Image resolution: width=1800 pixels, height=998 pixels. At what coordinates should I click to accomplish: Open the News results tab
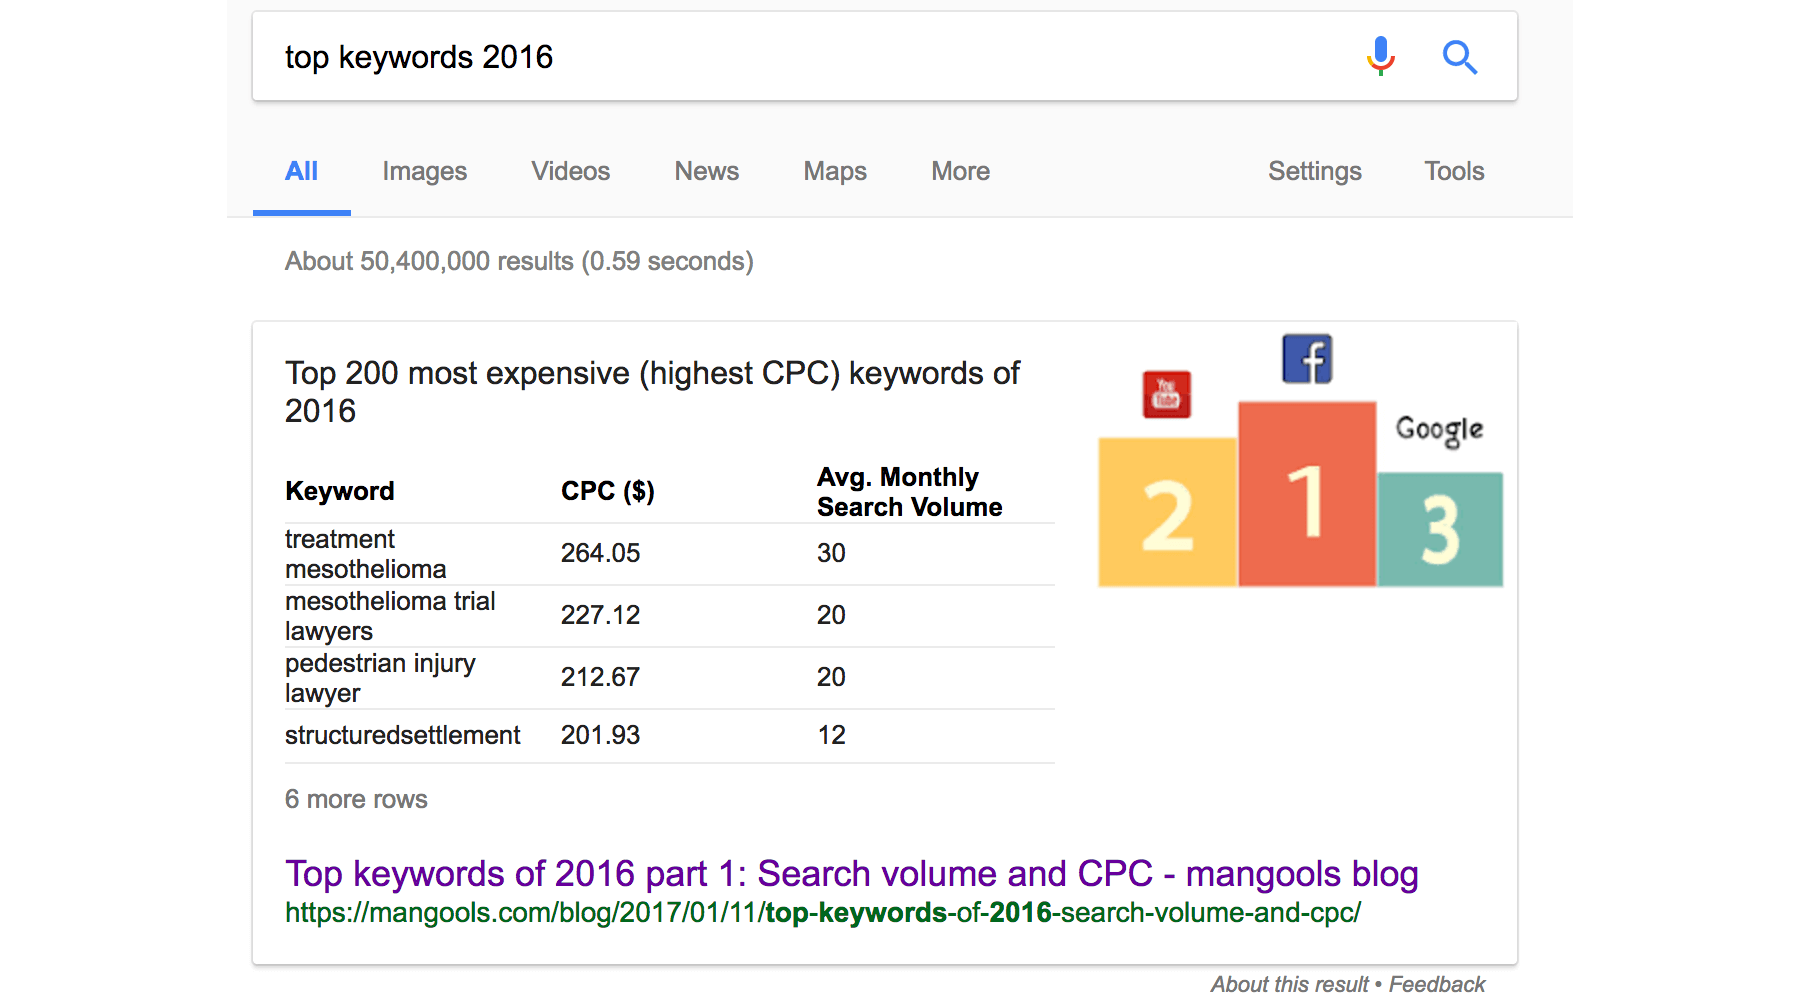[706, 171]
